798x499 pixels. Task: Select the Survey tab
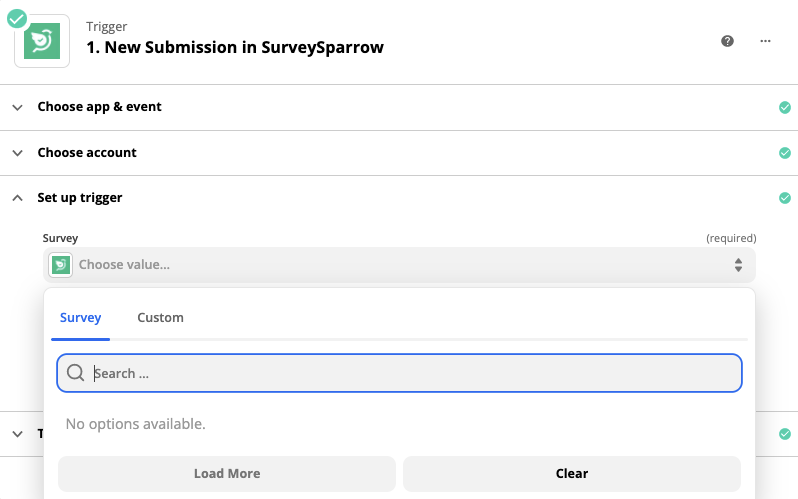pyautogui.click(x=80, y=318)
